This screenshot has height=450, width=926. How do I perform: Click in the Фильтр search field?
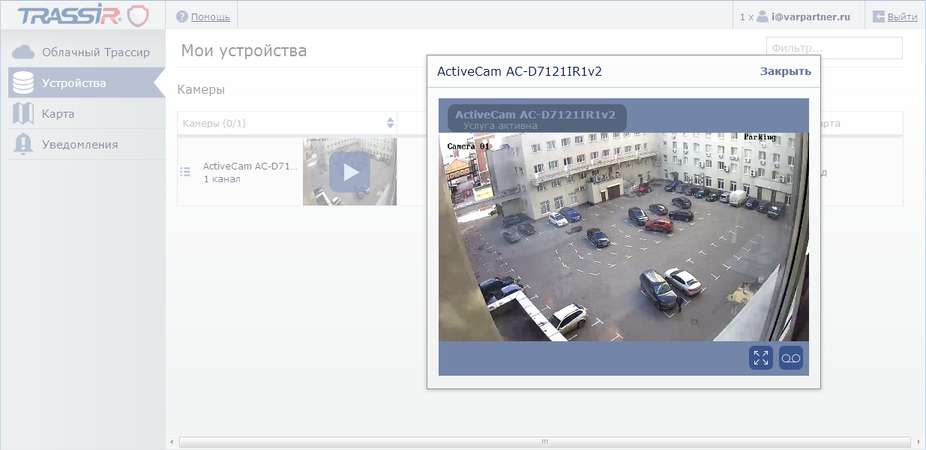pos(833,48)
